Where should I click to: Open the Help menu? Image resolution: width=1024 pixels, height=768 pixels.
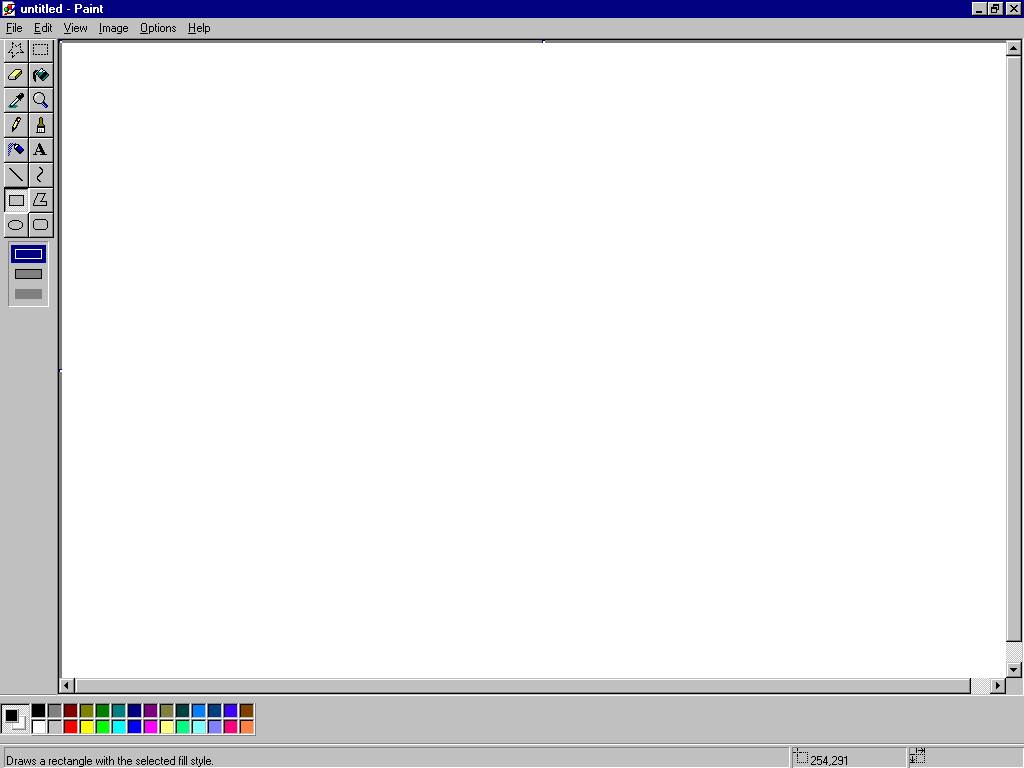tap(199, 28)
